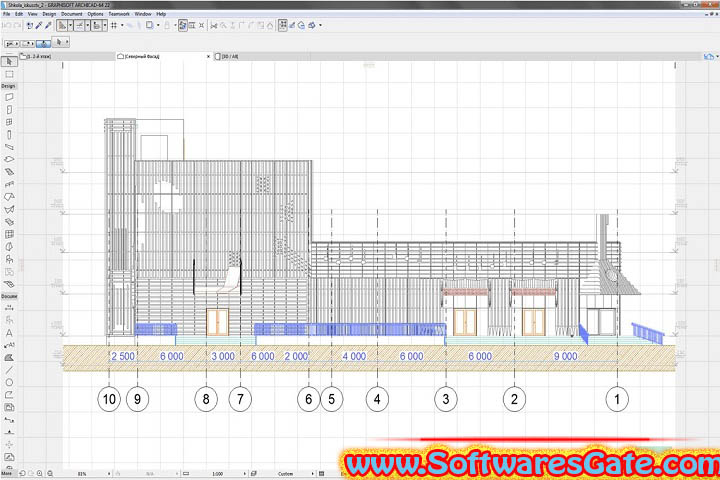This screenshot has width=720, height=480.
Task: Click the Pick Up Parameters eyedropper
Action: click(39, 26)
